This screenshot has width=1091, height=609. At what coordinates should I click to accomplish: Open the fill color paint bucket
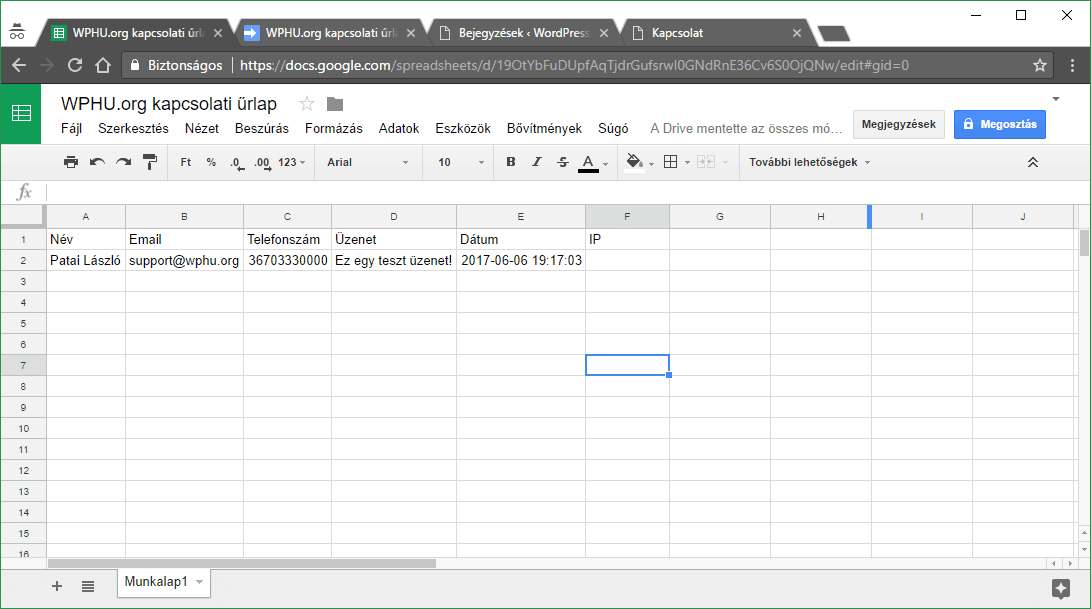(x=634, y=162)
